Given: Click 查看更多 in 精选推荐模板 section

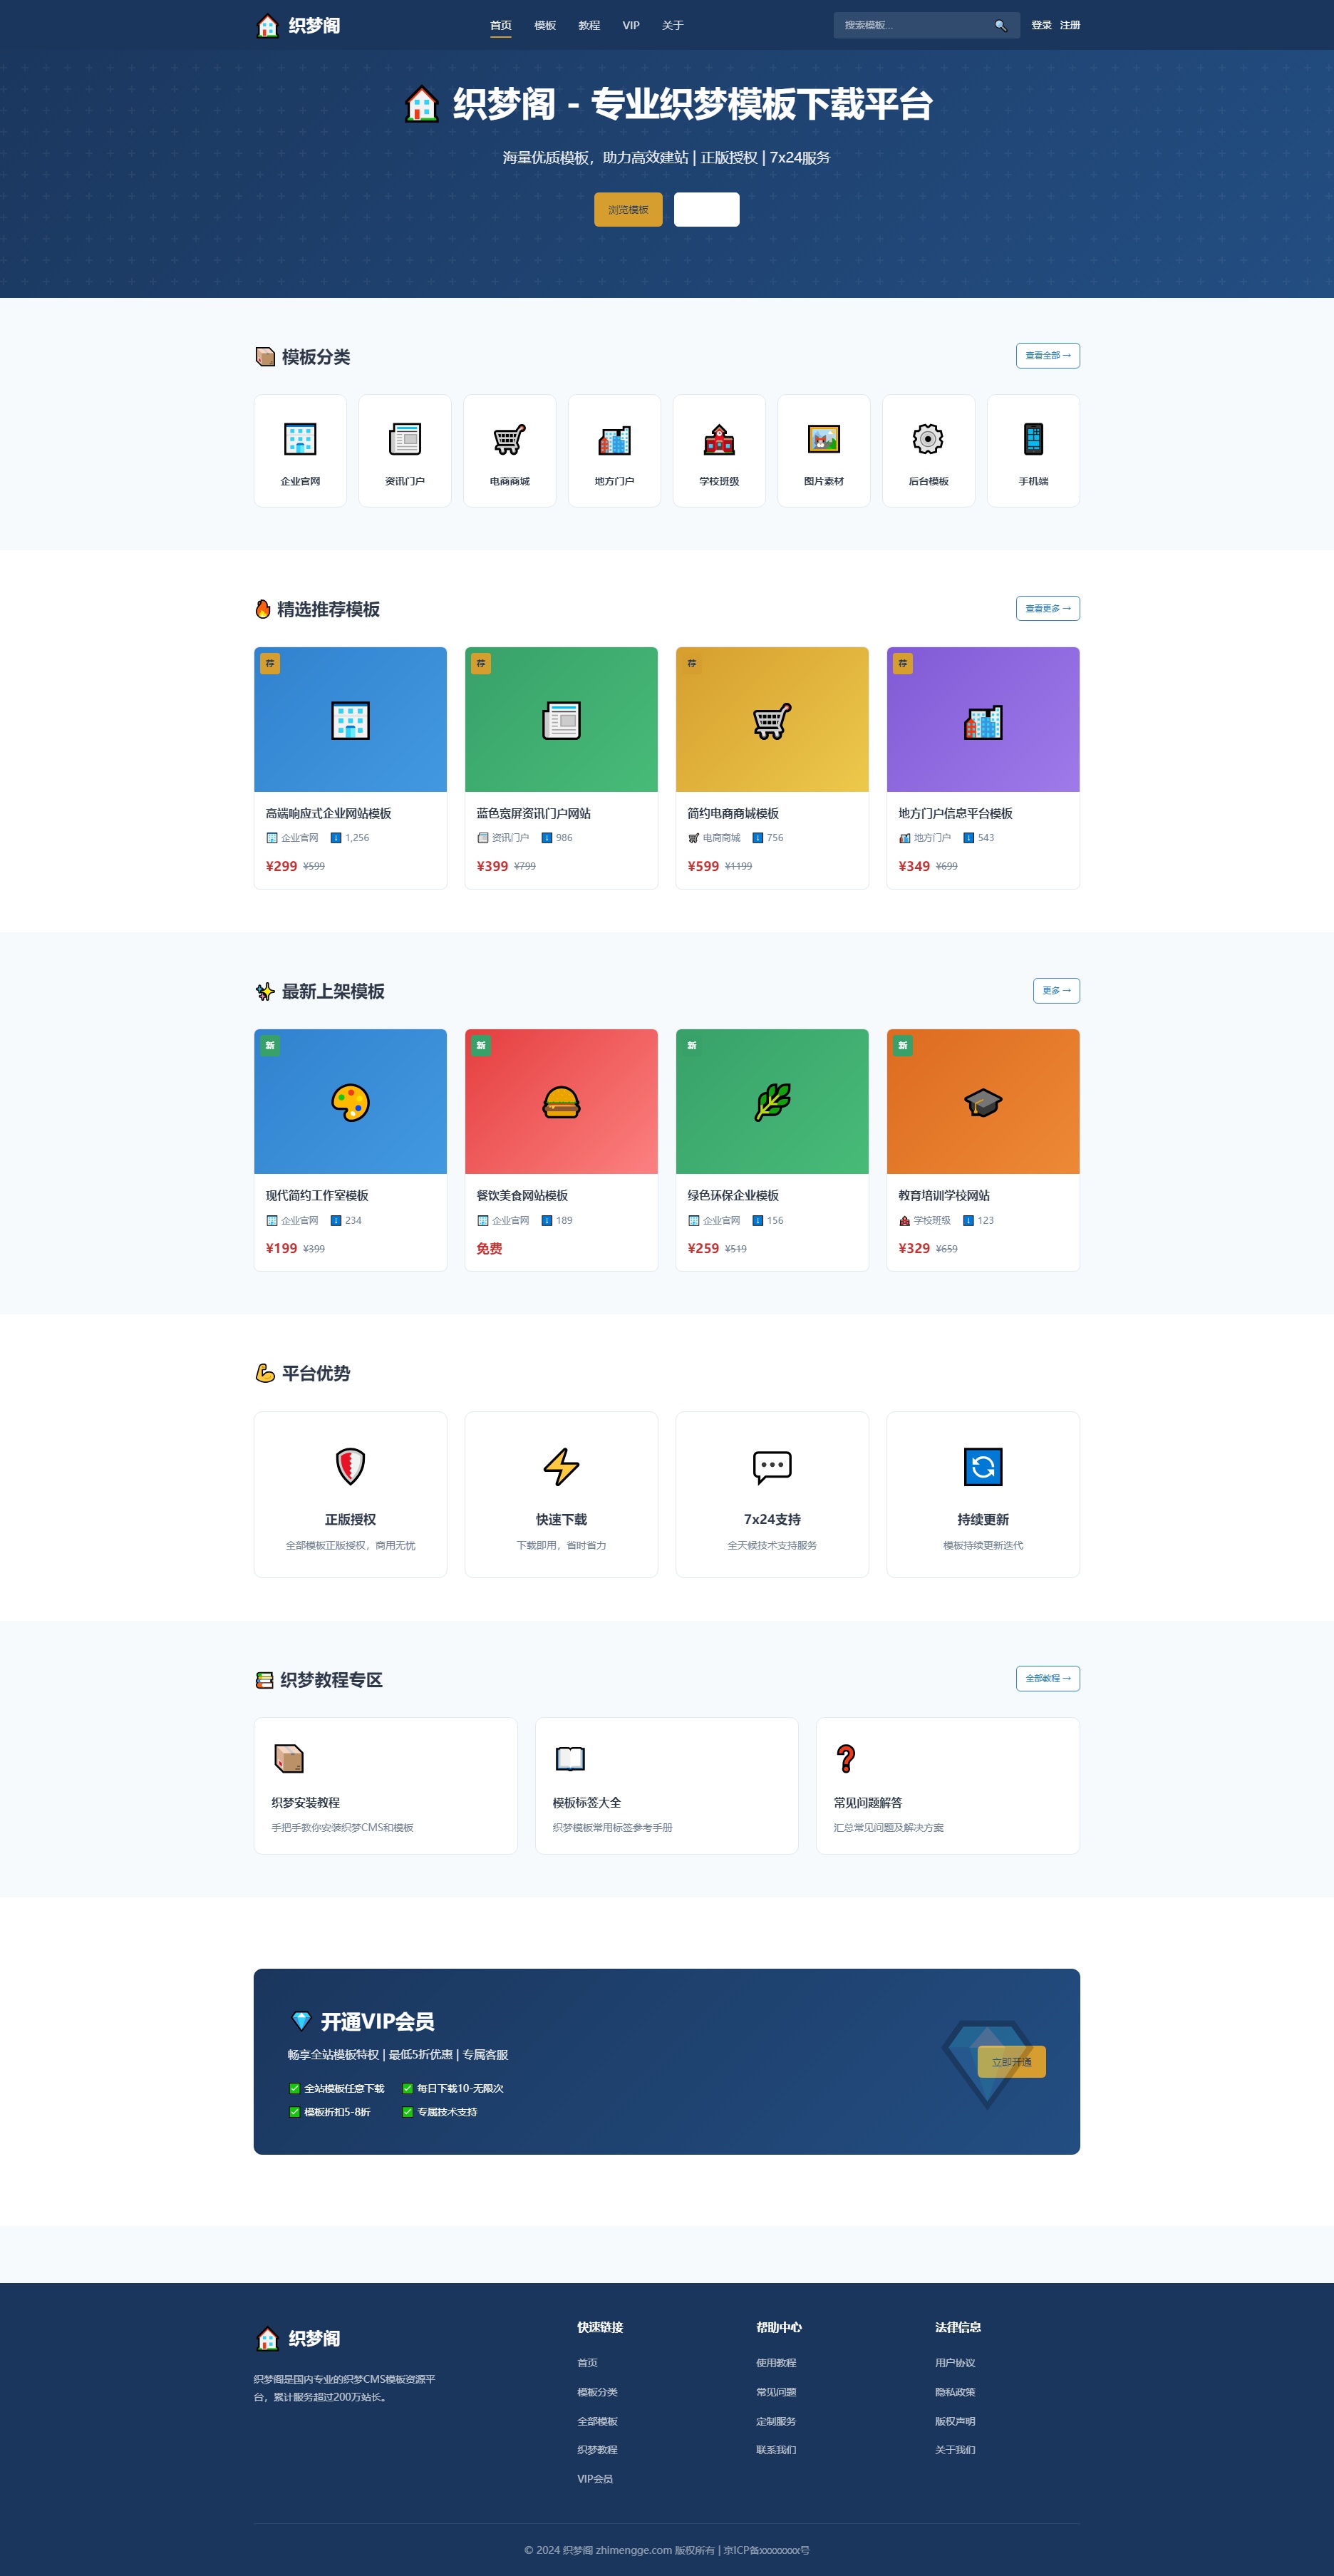Looking at the screenshot, I should point(1048,608).
